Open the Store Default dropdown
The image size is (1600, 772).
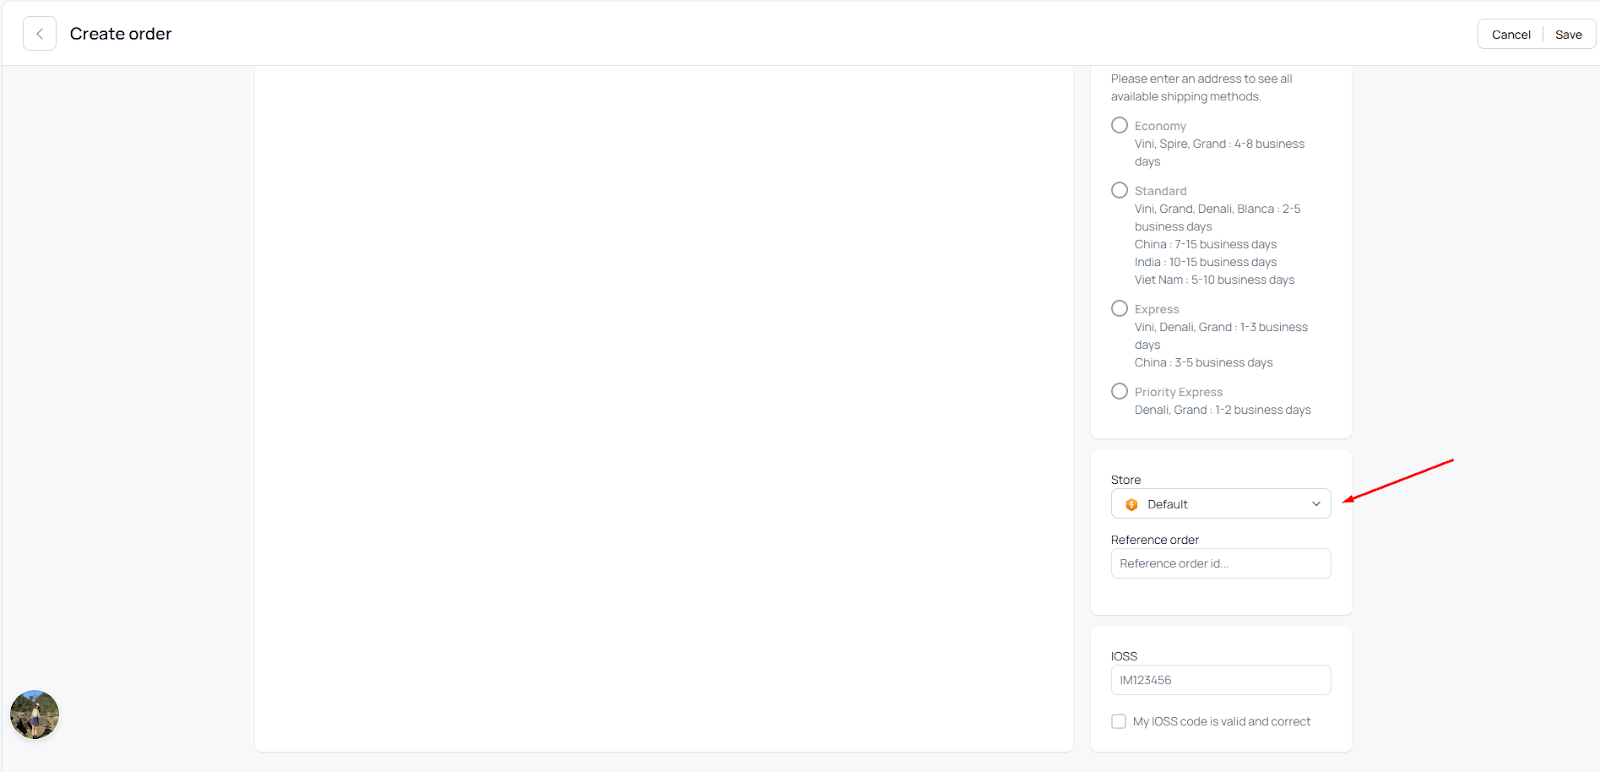[x=1221, y=504]
